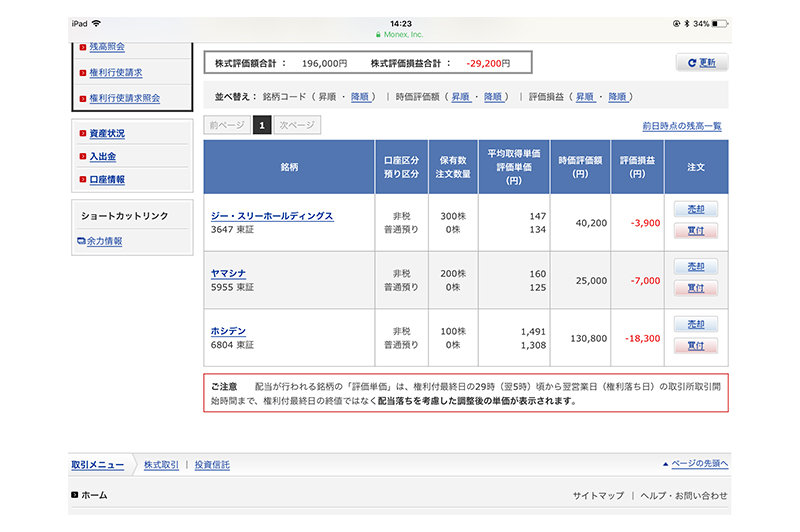
Task: Click 買付 for ジー・スリーホールディングス
Action: pos(696,231)
